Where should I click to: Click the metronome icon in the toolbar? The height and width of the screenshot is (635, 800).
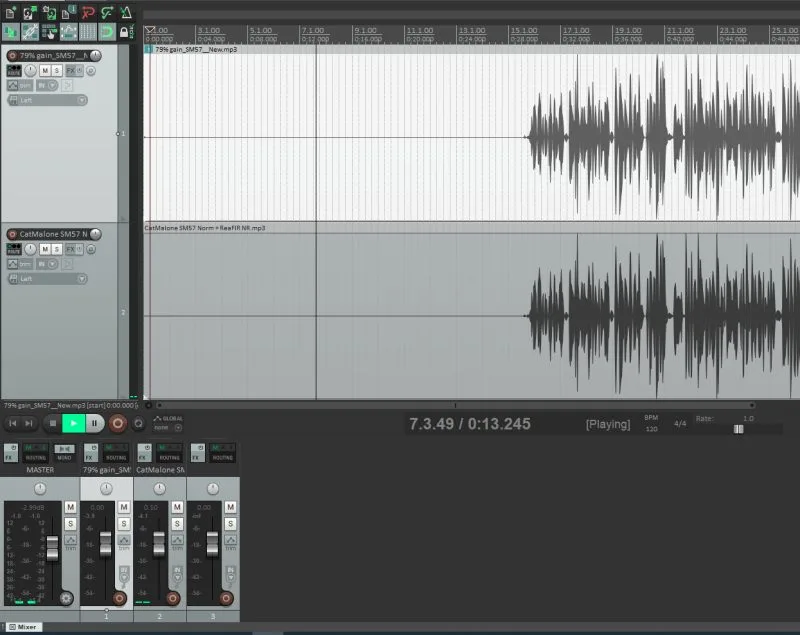click(125, 13)
